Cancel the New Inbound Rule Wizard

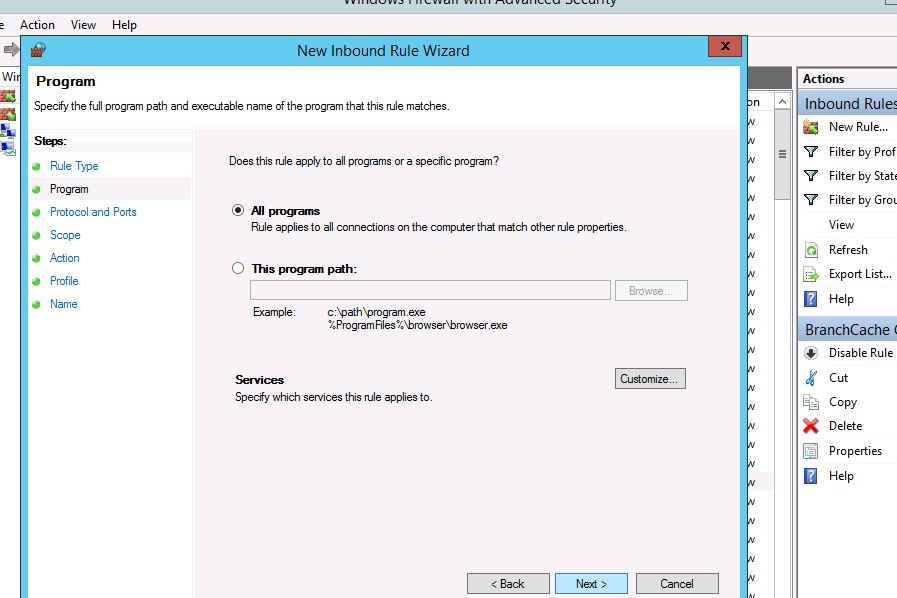tap(676, 584)
